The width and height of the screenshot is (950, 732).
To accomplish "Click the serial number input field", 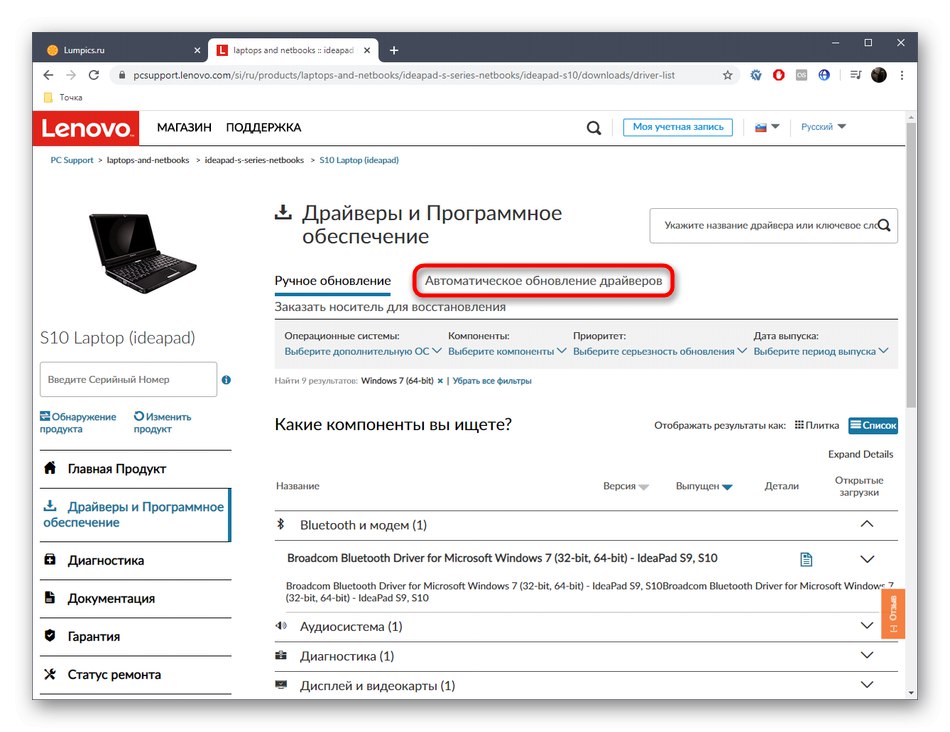I will point(128,380).
